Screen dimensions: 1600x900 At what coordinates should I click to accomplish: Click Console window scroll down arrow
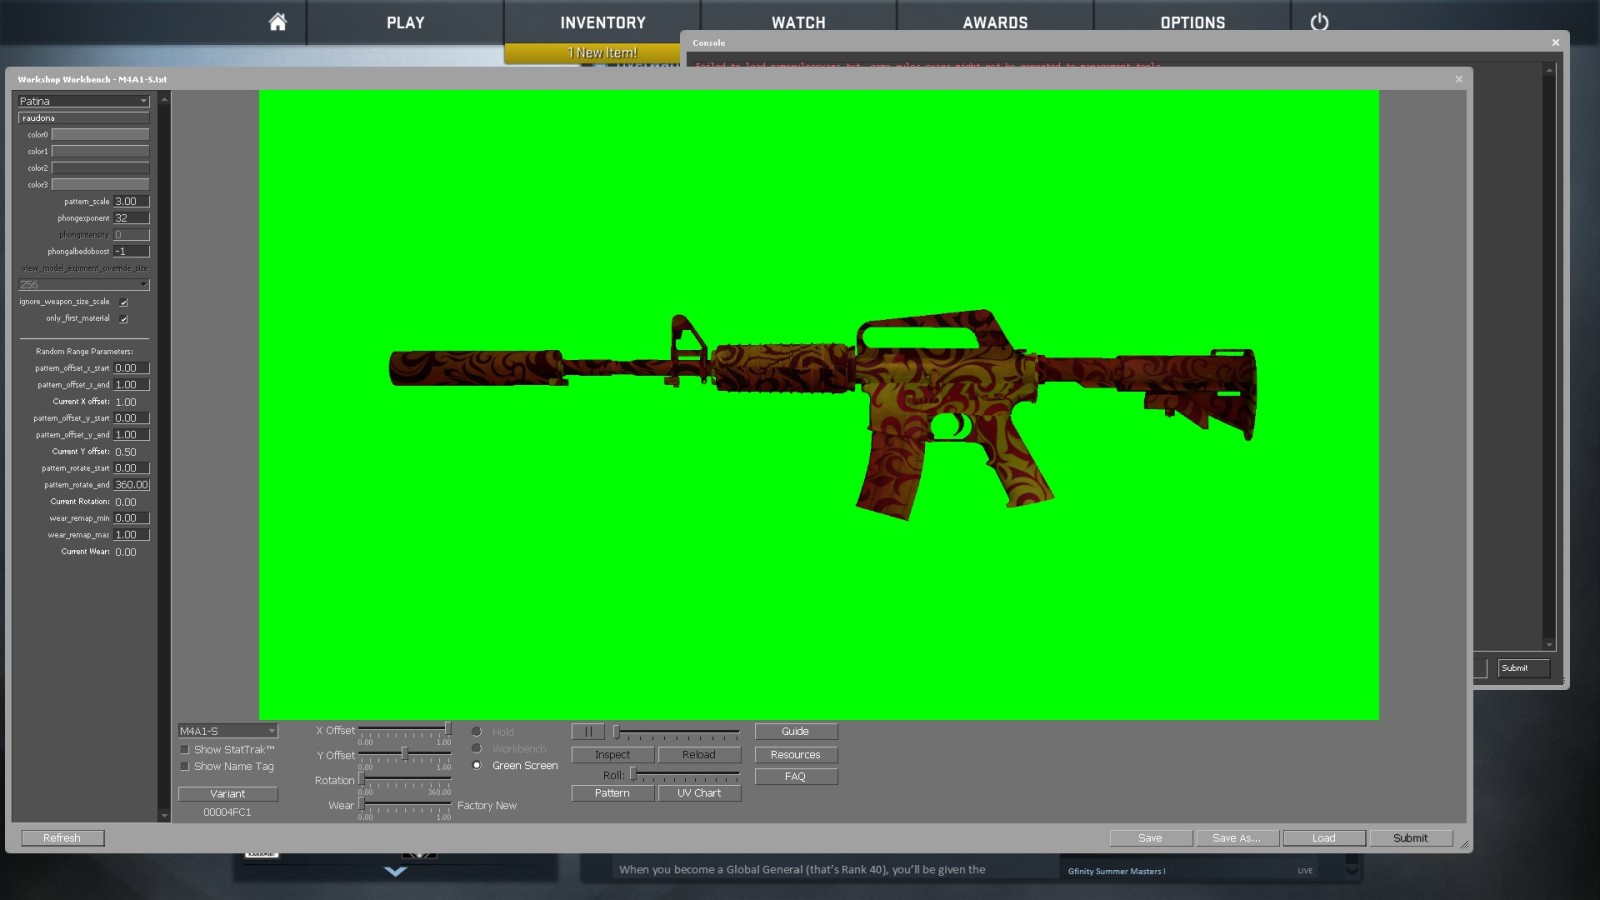pos(1549,645)
